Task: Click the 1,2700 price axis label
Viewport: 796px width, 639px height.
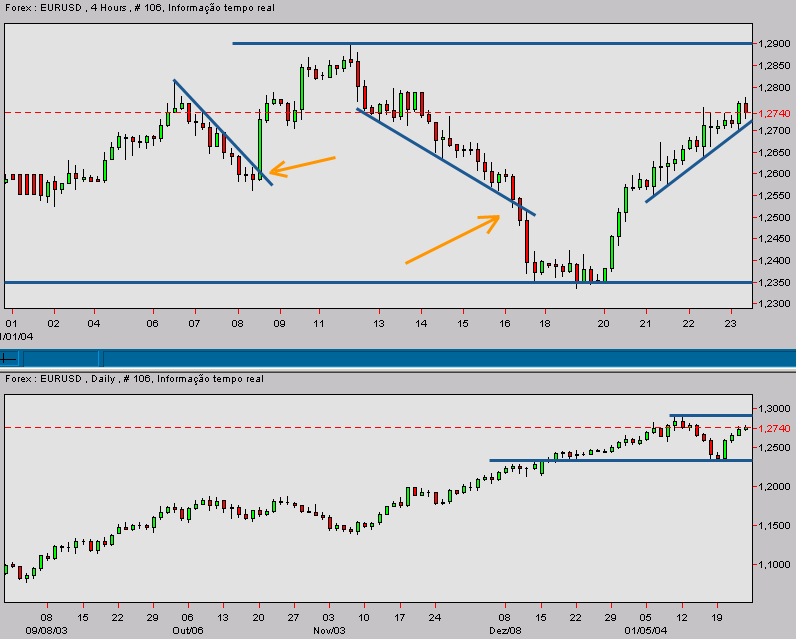Action: pyautogui.click(x=774, y=130)
